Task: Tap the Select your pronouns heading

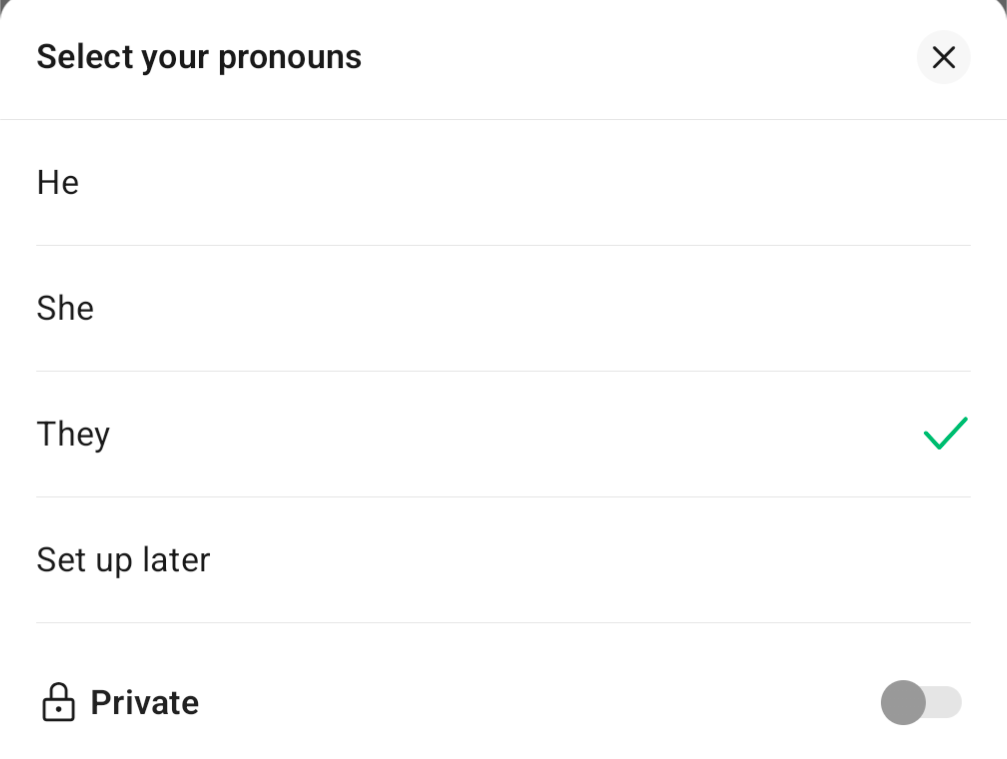Action: pyautogui.click(x=199, y=57)
